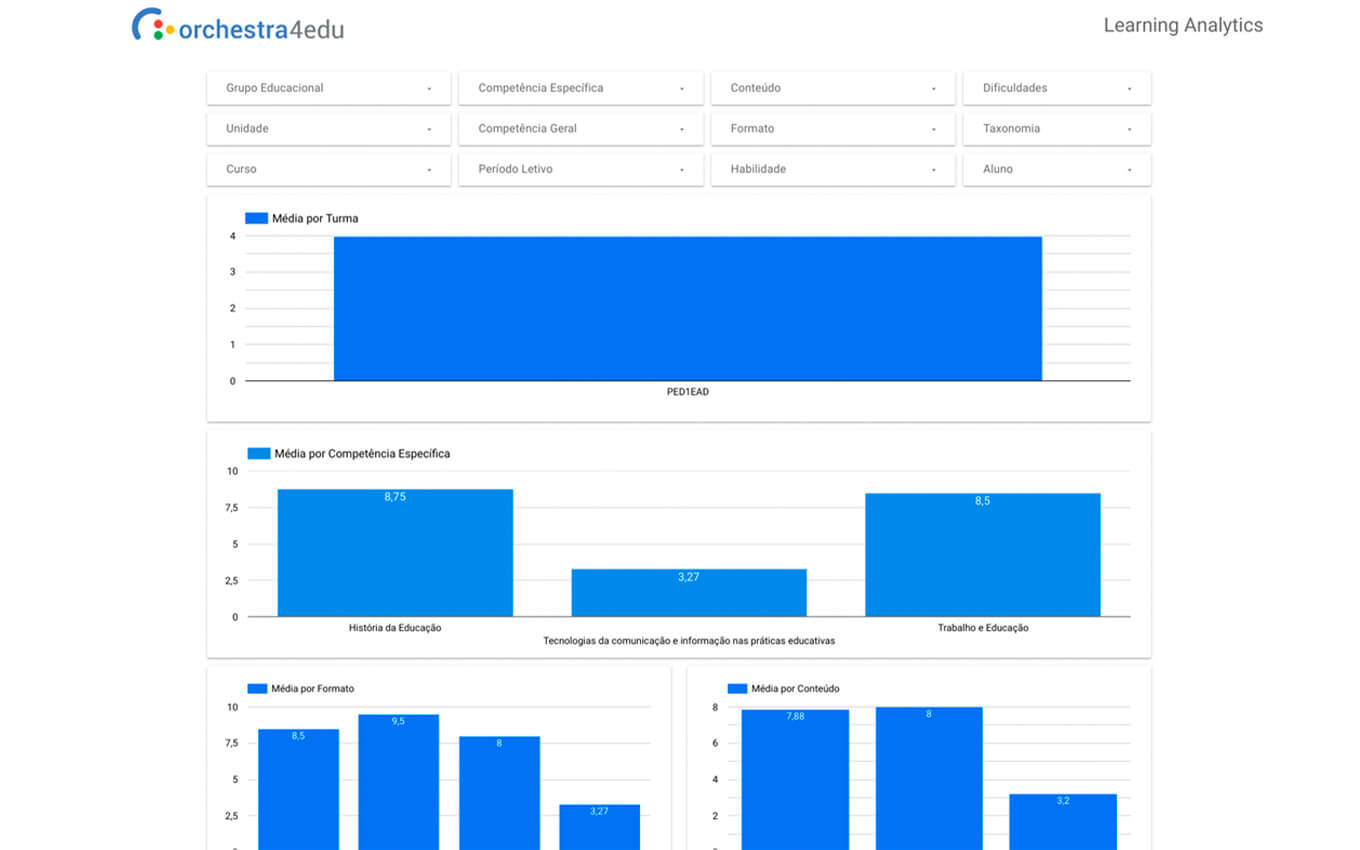Expand the Período Letivo dropdown
The width and height of the screenshot is (1360, 850).
pos(580,169)
